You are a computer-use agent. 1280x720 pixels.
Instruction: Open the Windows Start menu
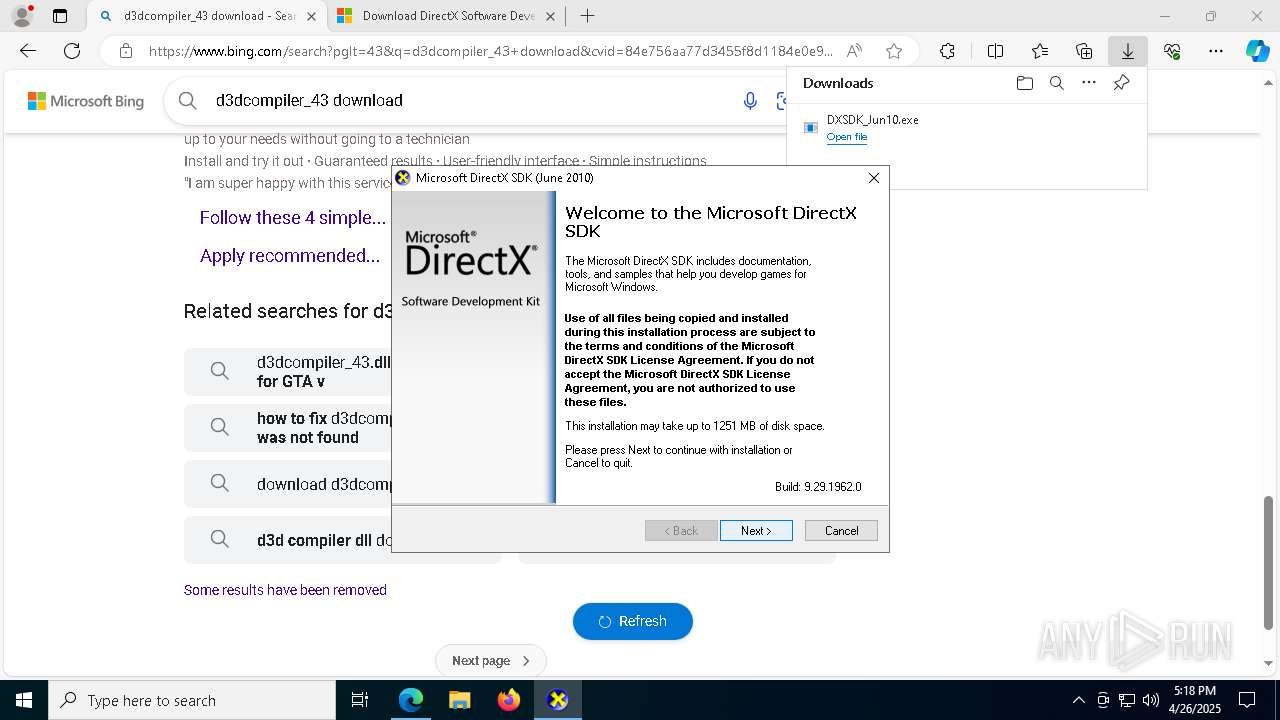click(24, 700)
